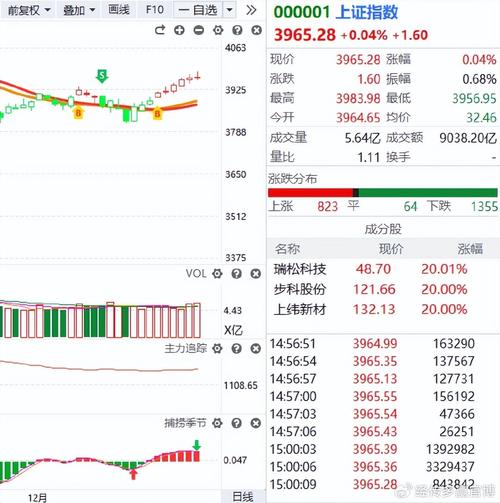Click the yellow B buy marker under the 3925 gridline
This screenshot has height=503, width=500.
tap(157, 113)
